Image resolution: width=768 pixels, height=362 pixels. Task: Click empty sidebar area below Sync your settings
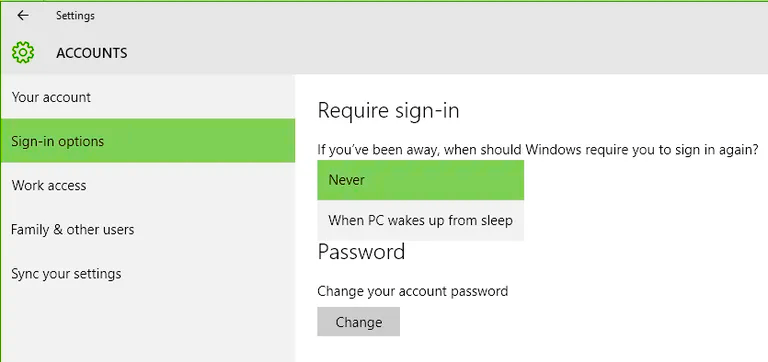pos(148,328)
